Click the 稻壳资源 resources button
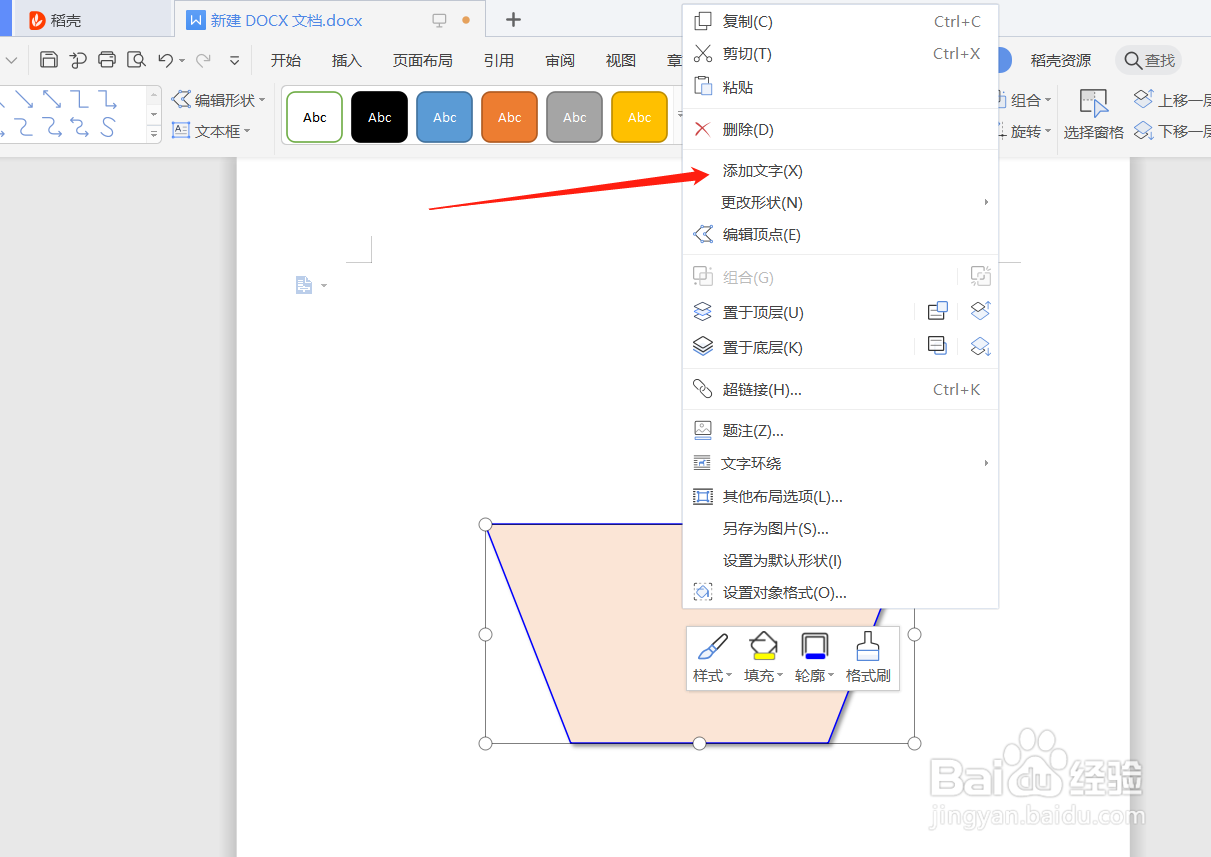 point(1060,60)
